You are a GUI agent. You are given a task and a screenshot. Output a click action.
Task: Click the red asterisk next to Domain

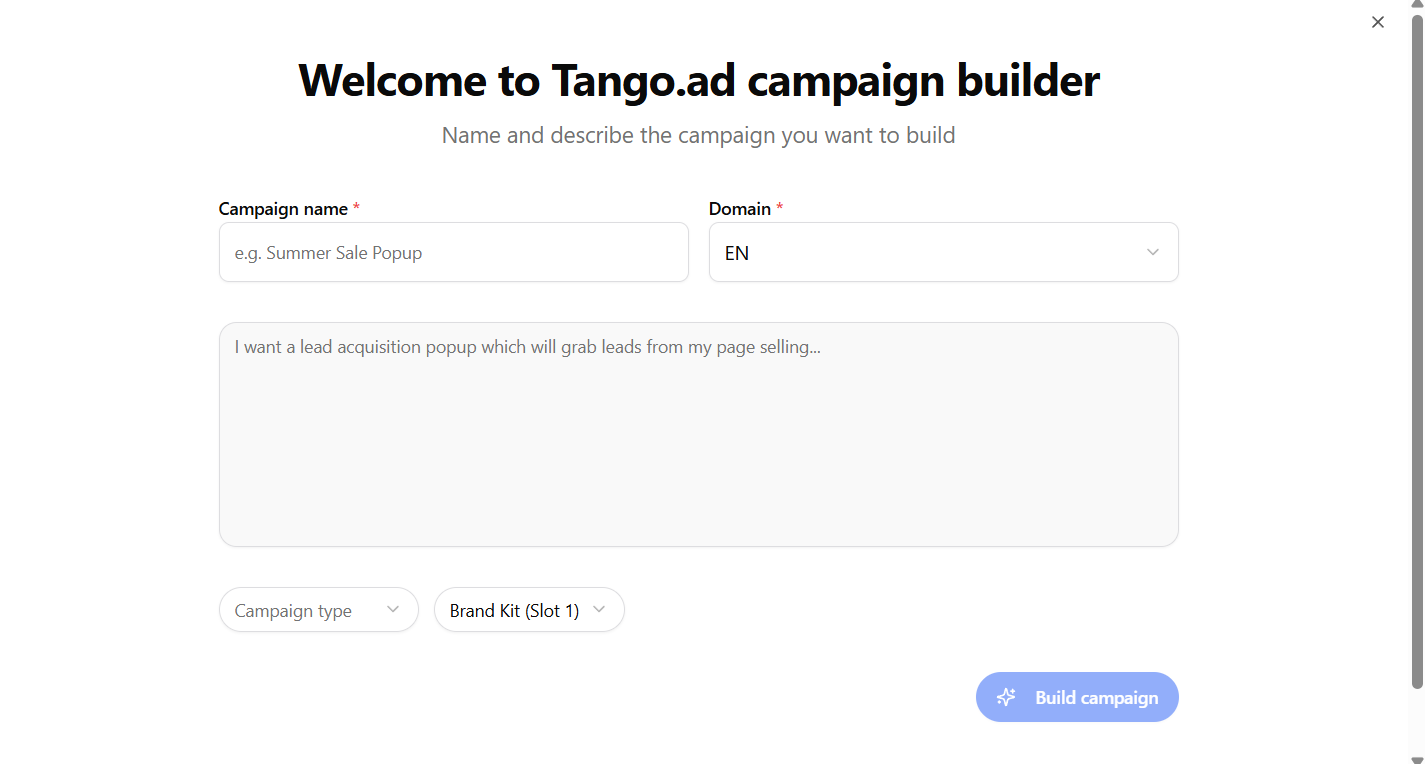(780, 208)
